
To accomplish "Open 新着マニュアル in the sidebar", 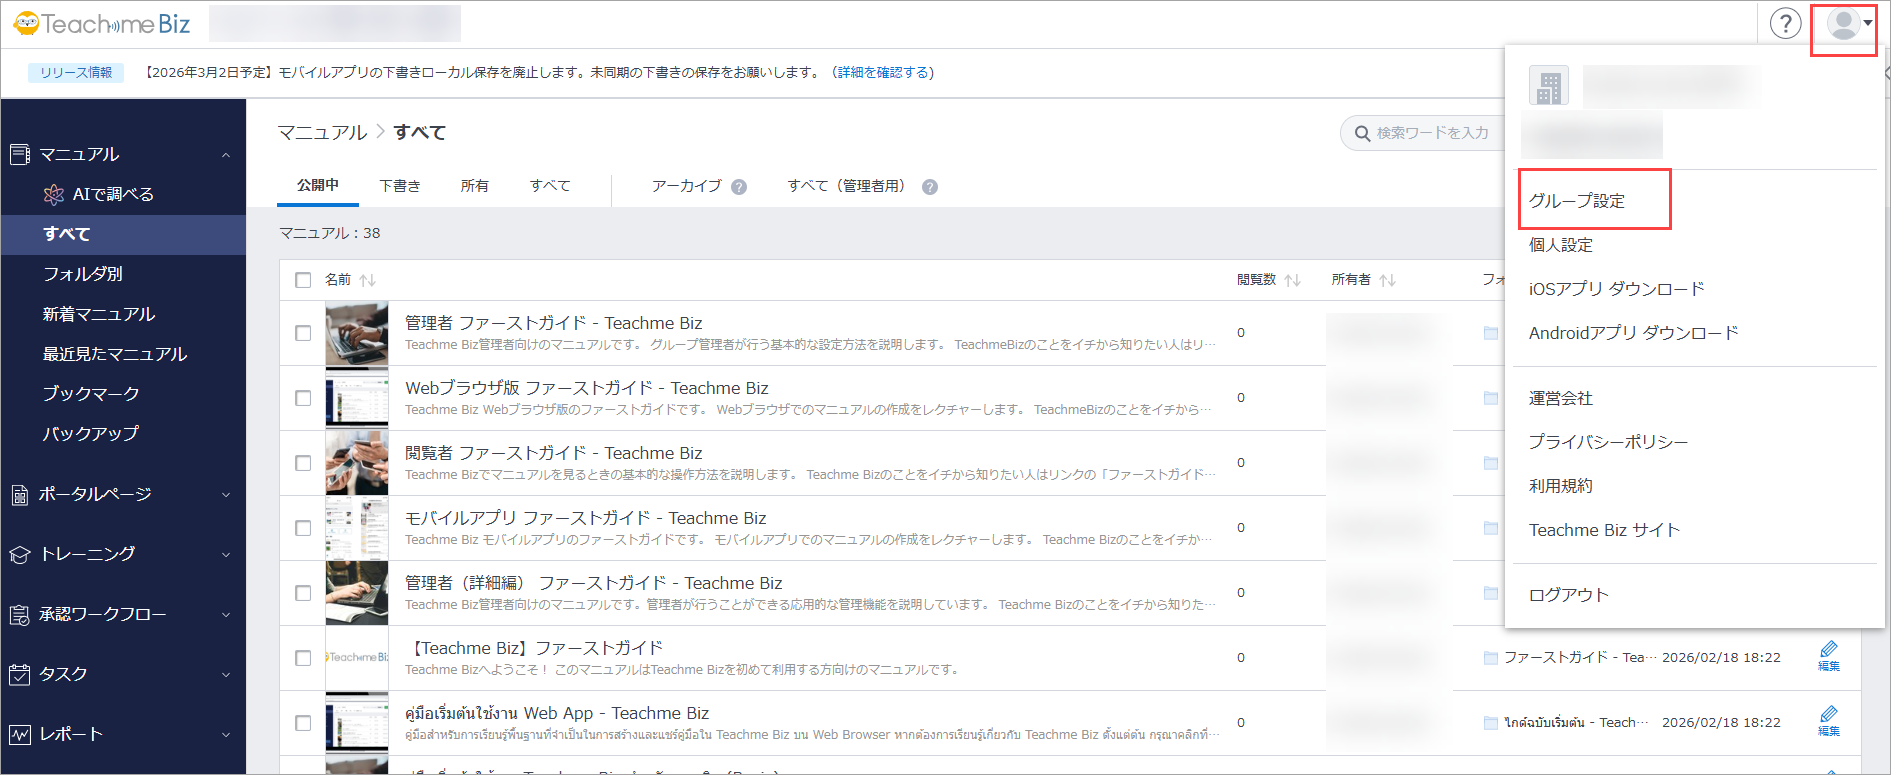I will (99, 314).
